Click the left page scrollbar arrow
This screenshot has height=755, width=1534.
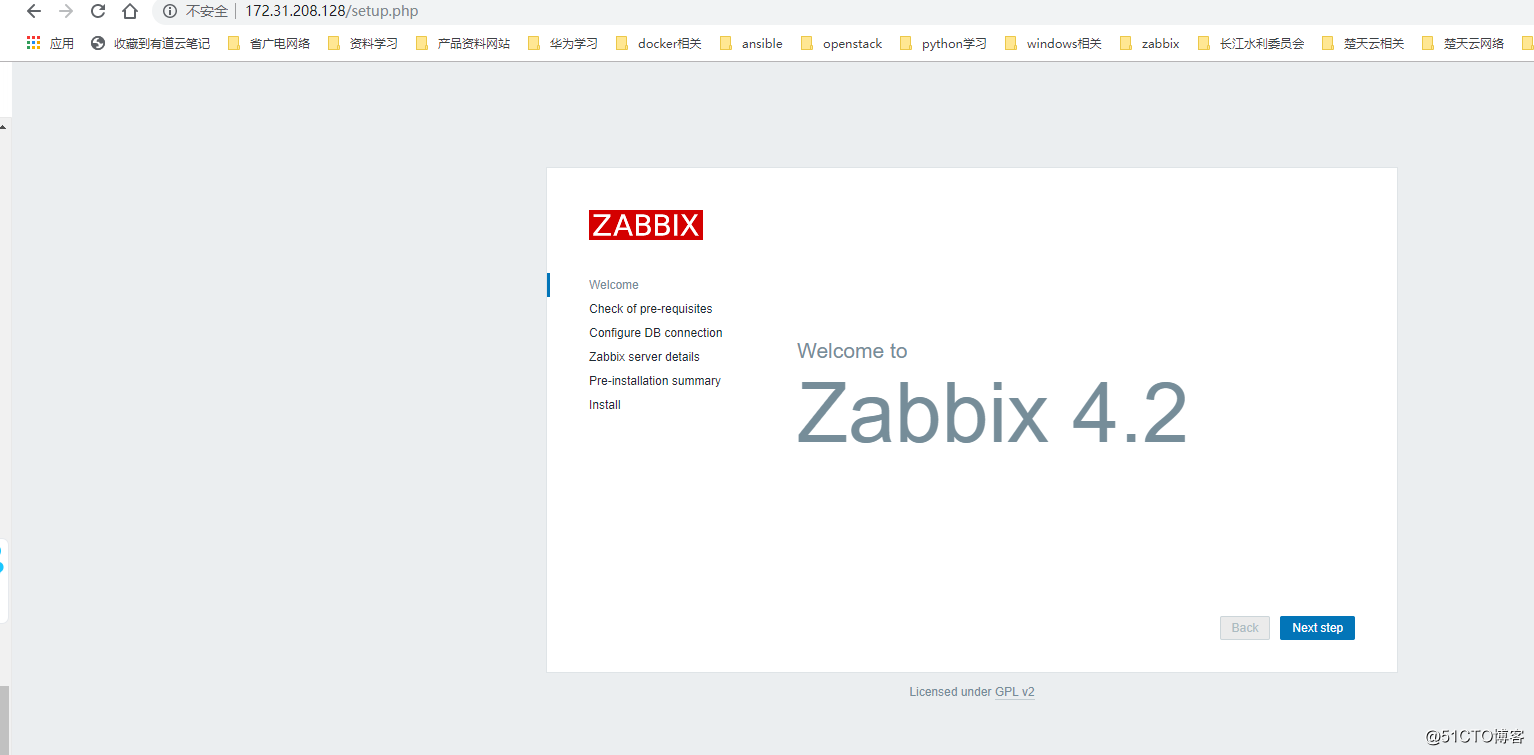tap(3, 126)
